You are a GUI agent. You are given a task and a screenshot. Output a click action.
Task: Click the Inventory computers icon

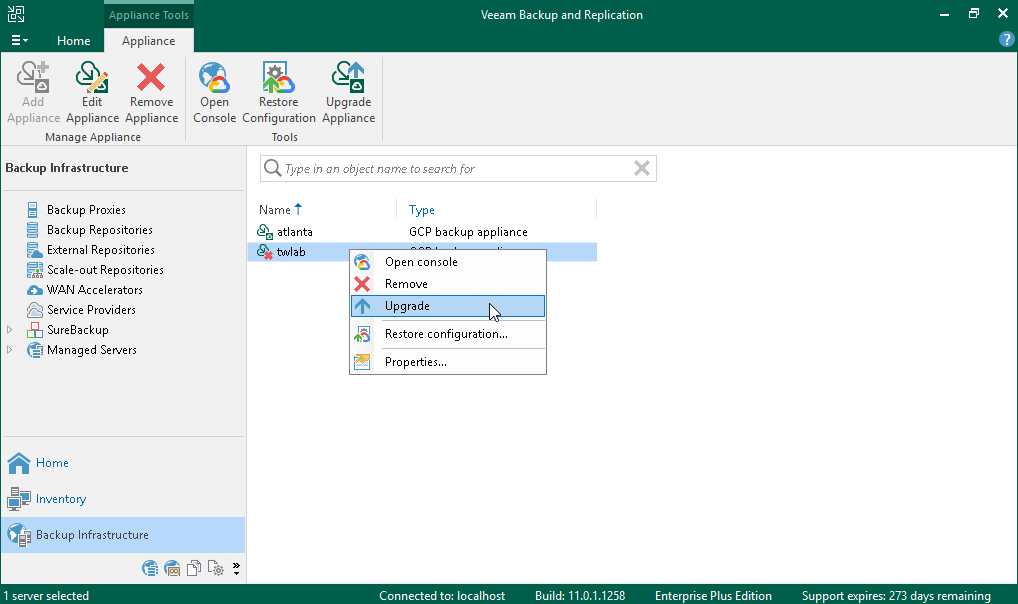(19, 499)
